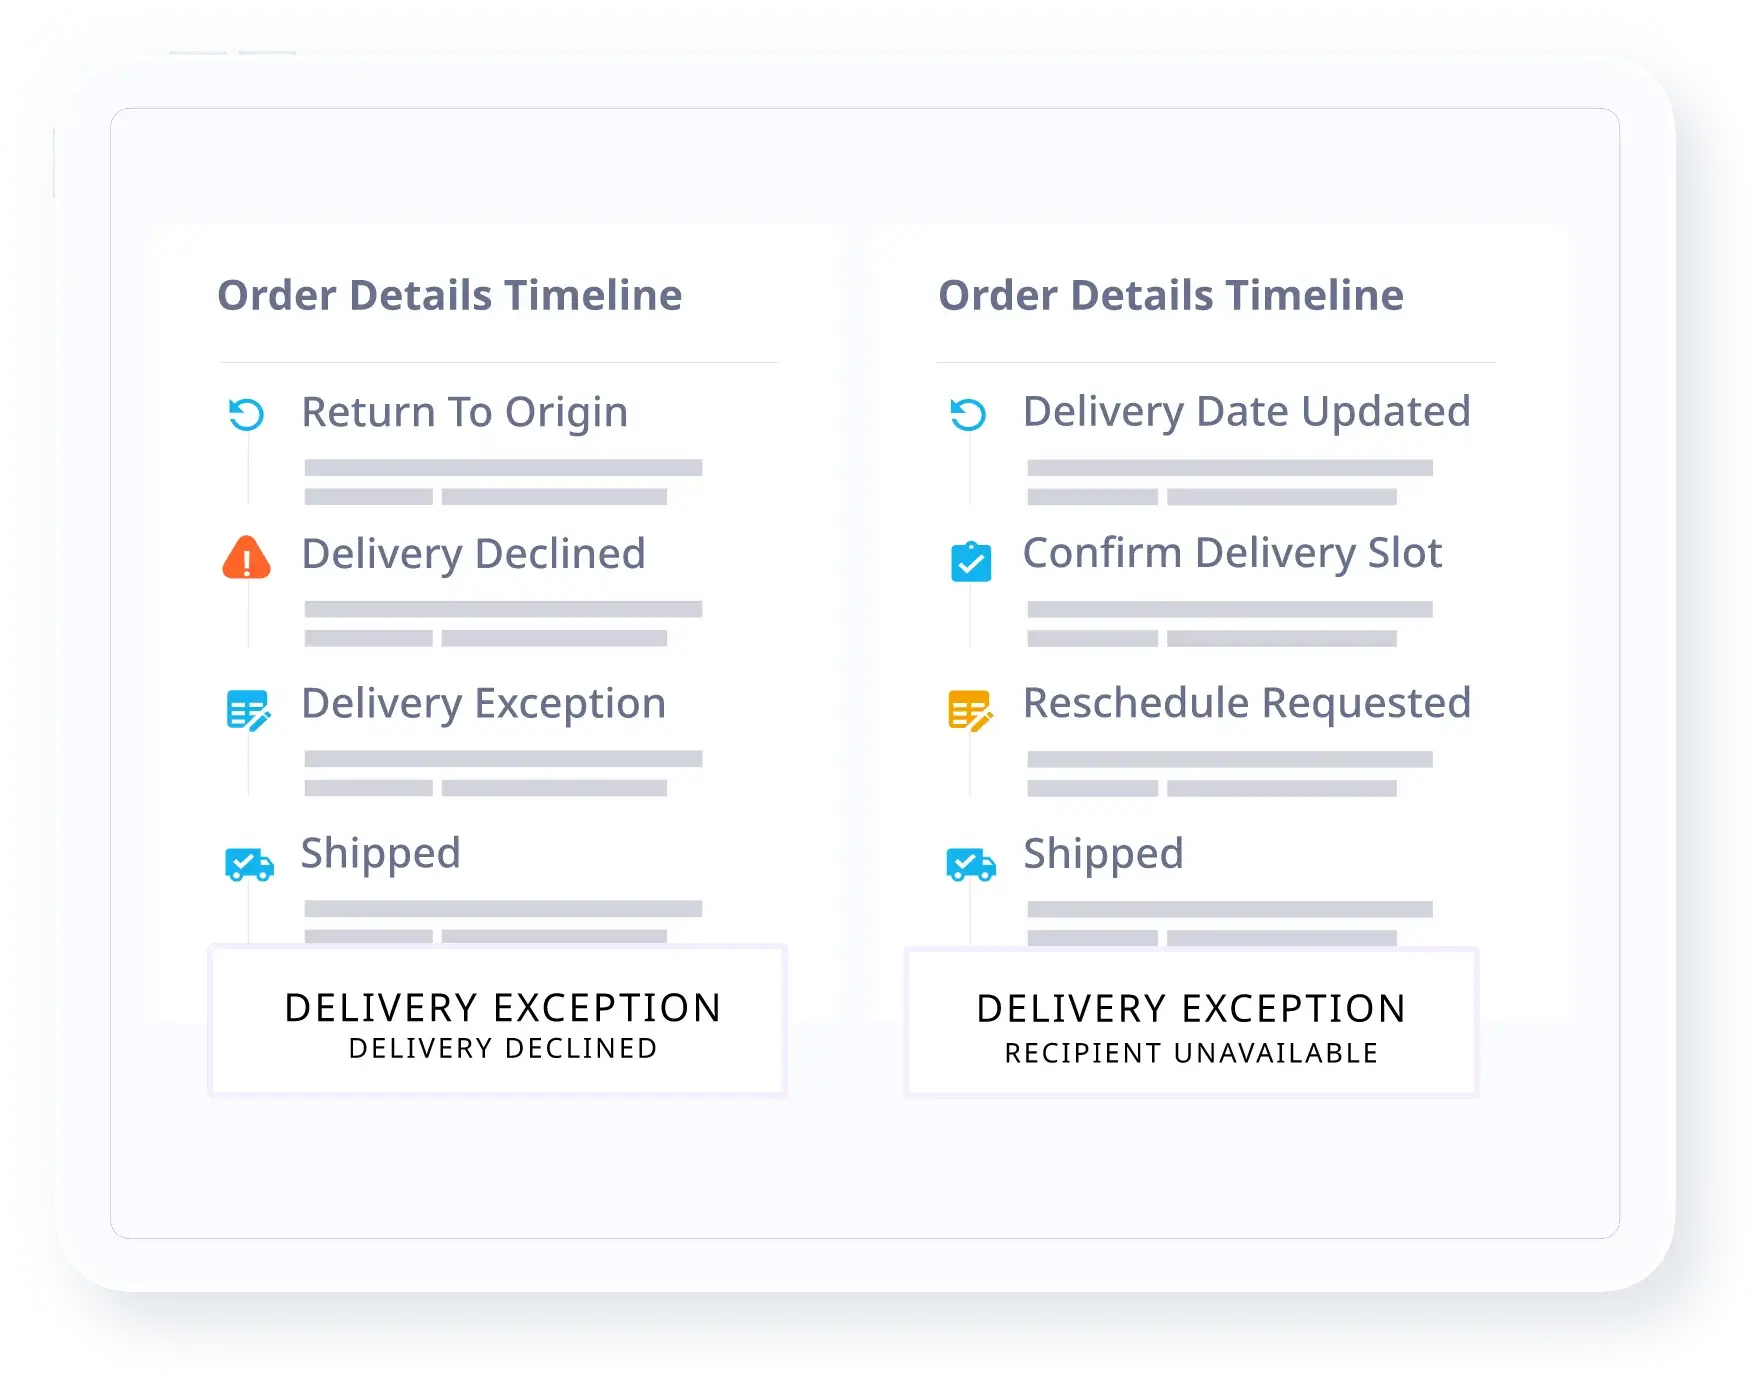The width and height of the screenshot is (1758, 1380).
Task: Click the Order Details Timeline heading above Return To Origin
Action: 450,296
